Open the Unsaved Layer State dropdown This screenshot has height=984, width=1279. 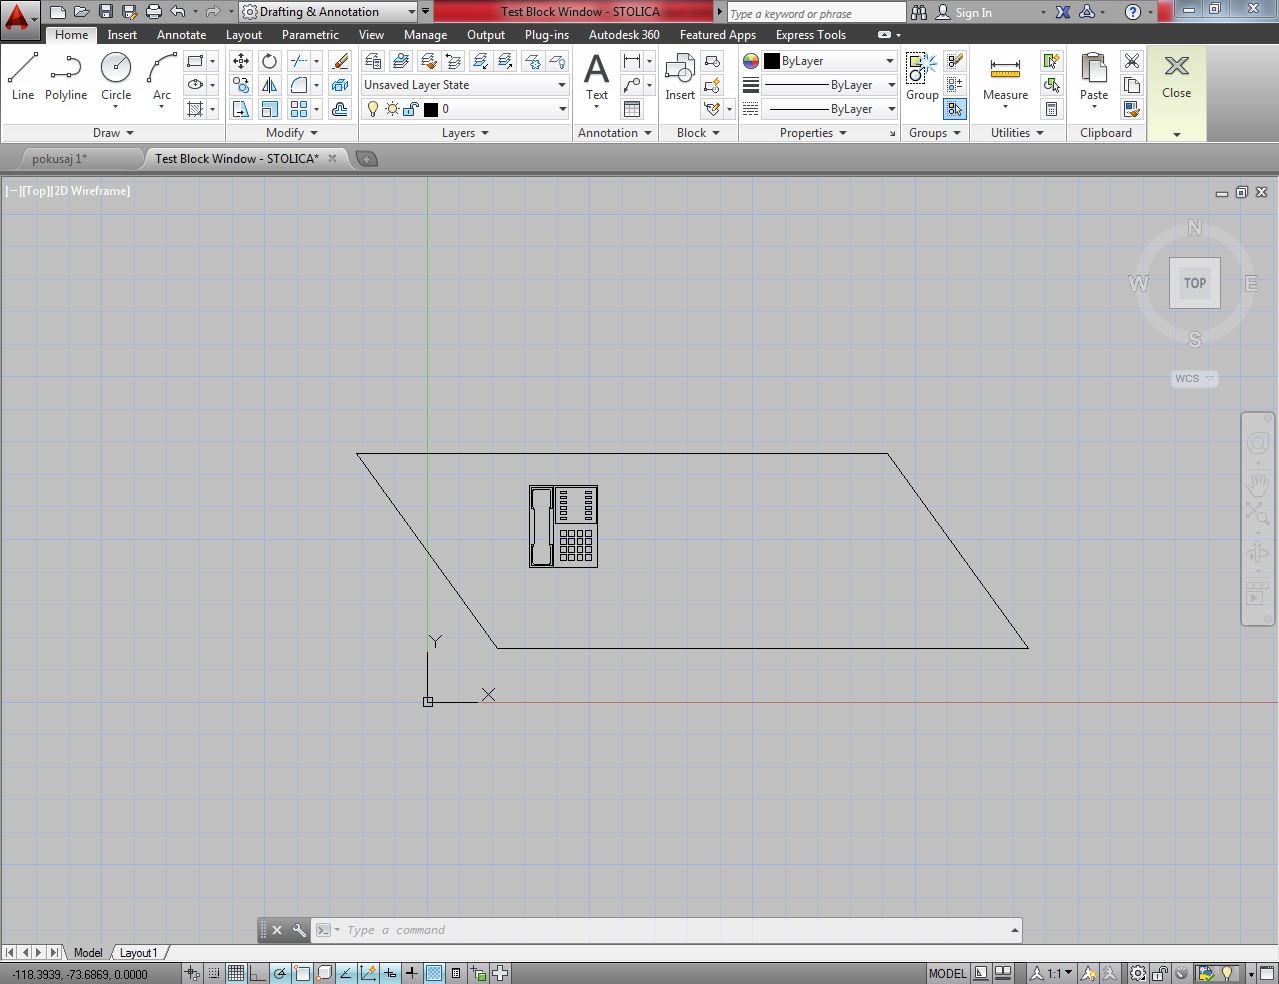tap(465, 85)
